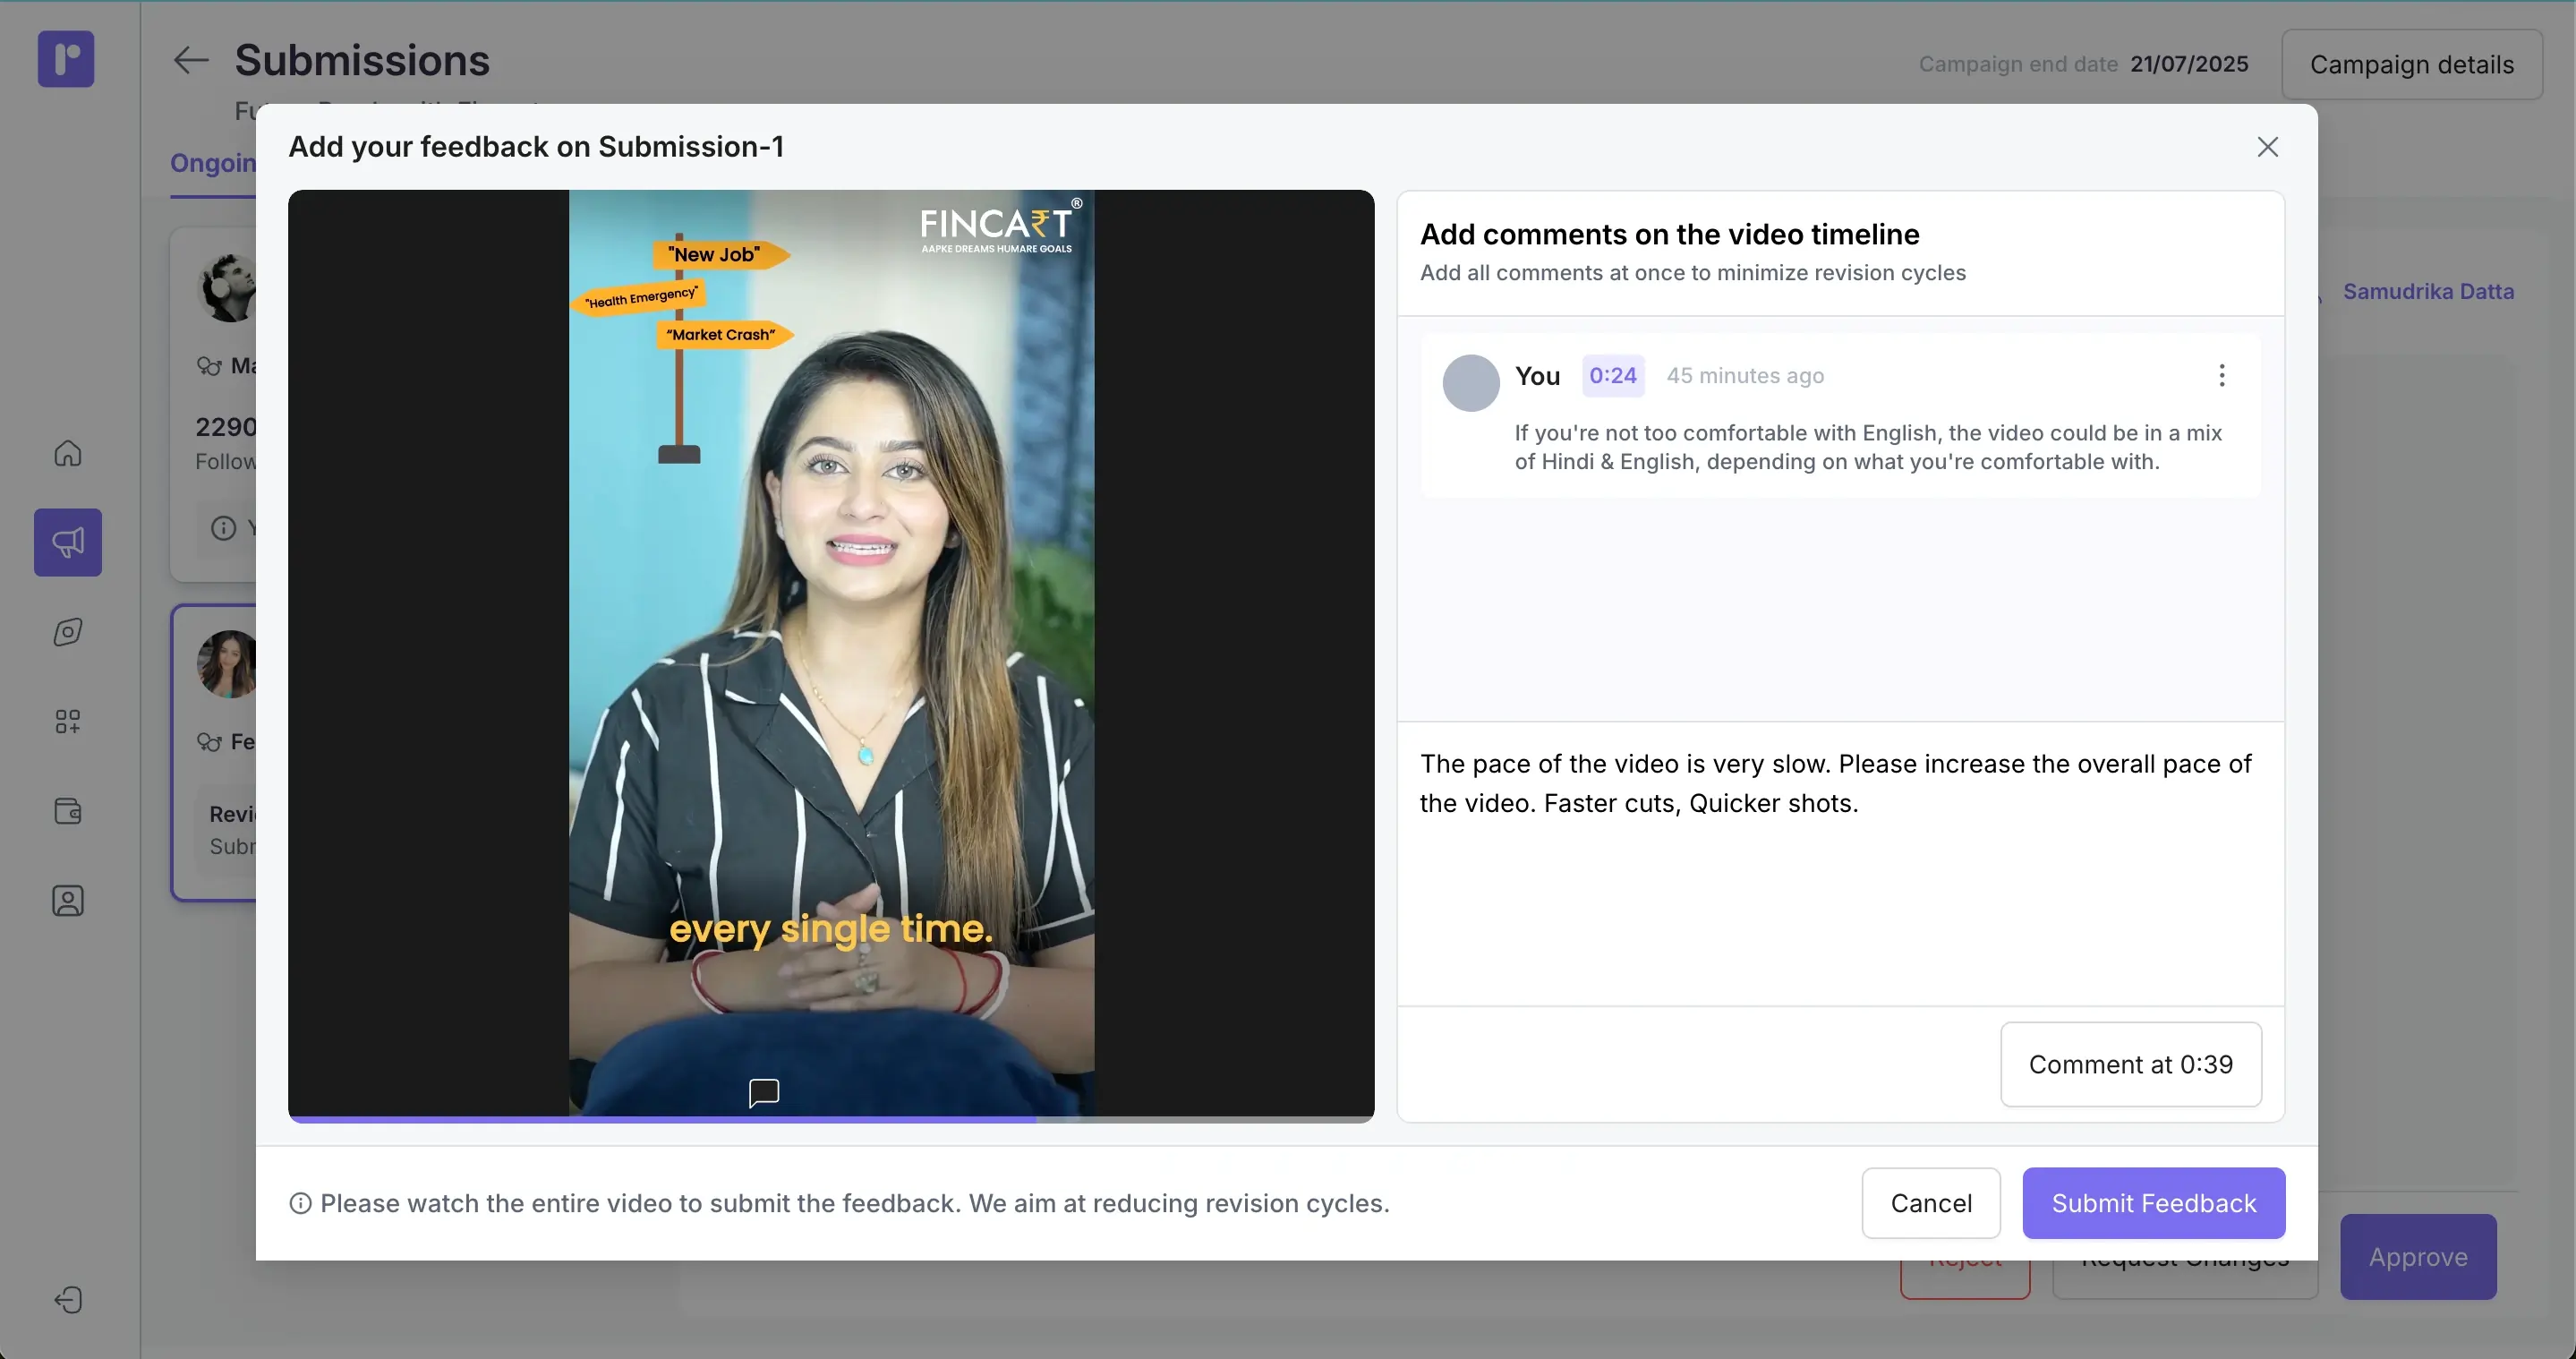The width and height of the screenshot is (2576, 1359).
Task: Open three-dot menu on your comment
Action: pos(2222,375)
